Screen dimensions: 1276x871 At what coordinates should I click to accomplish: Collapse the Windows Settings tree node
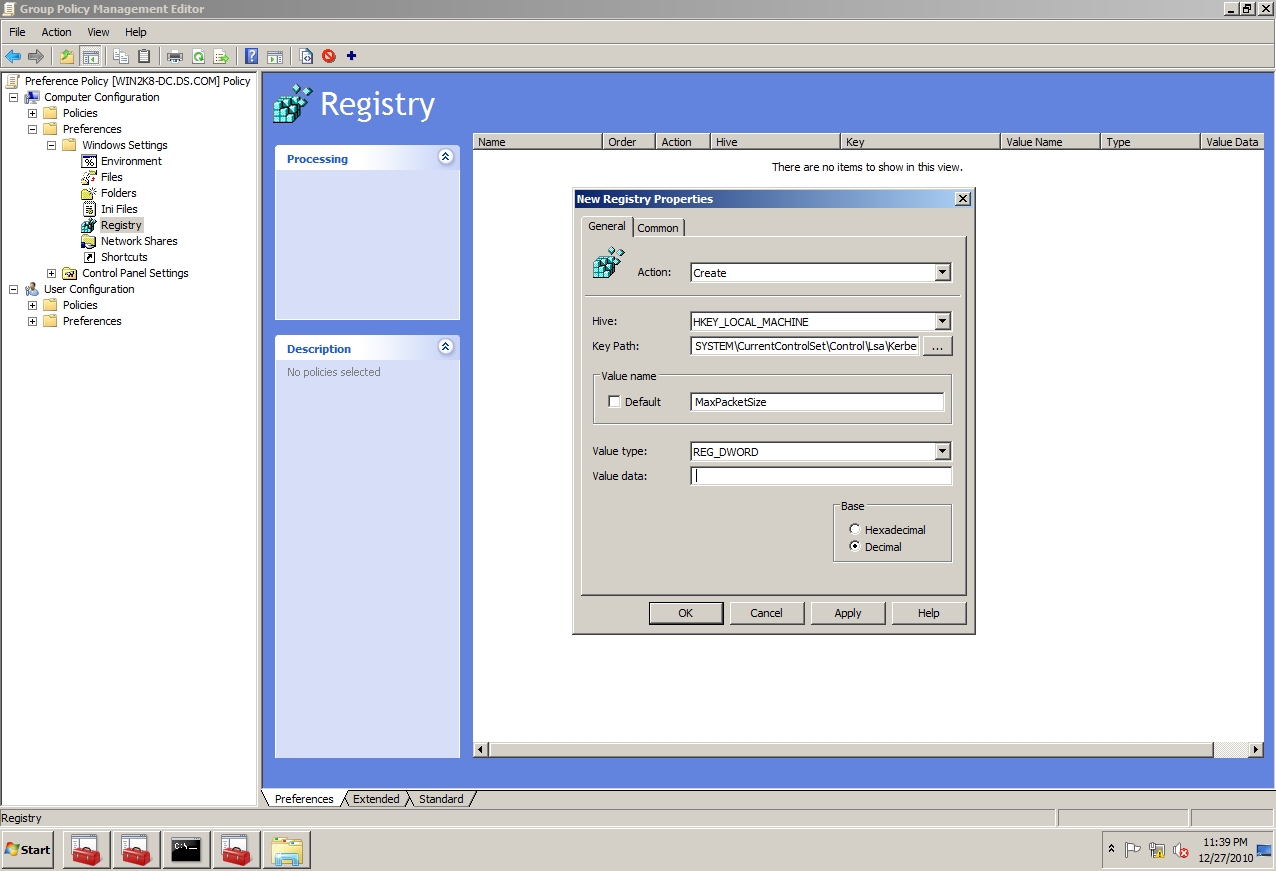[51, 145]
